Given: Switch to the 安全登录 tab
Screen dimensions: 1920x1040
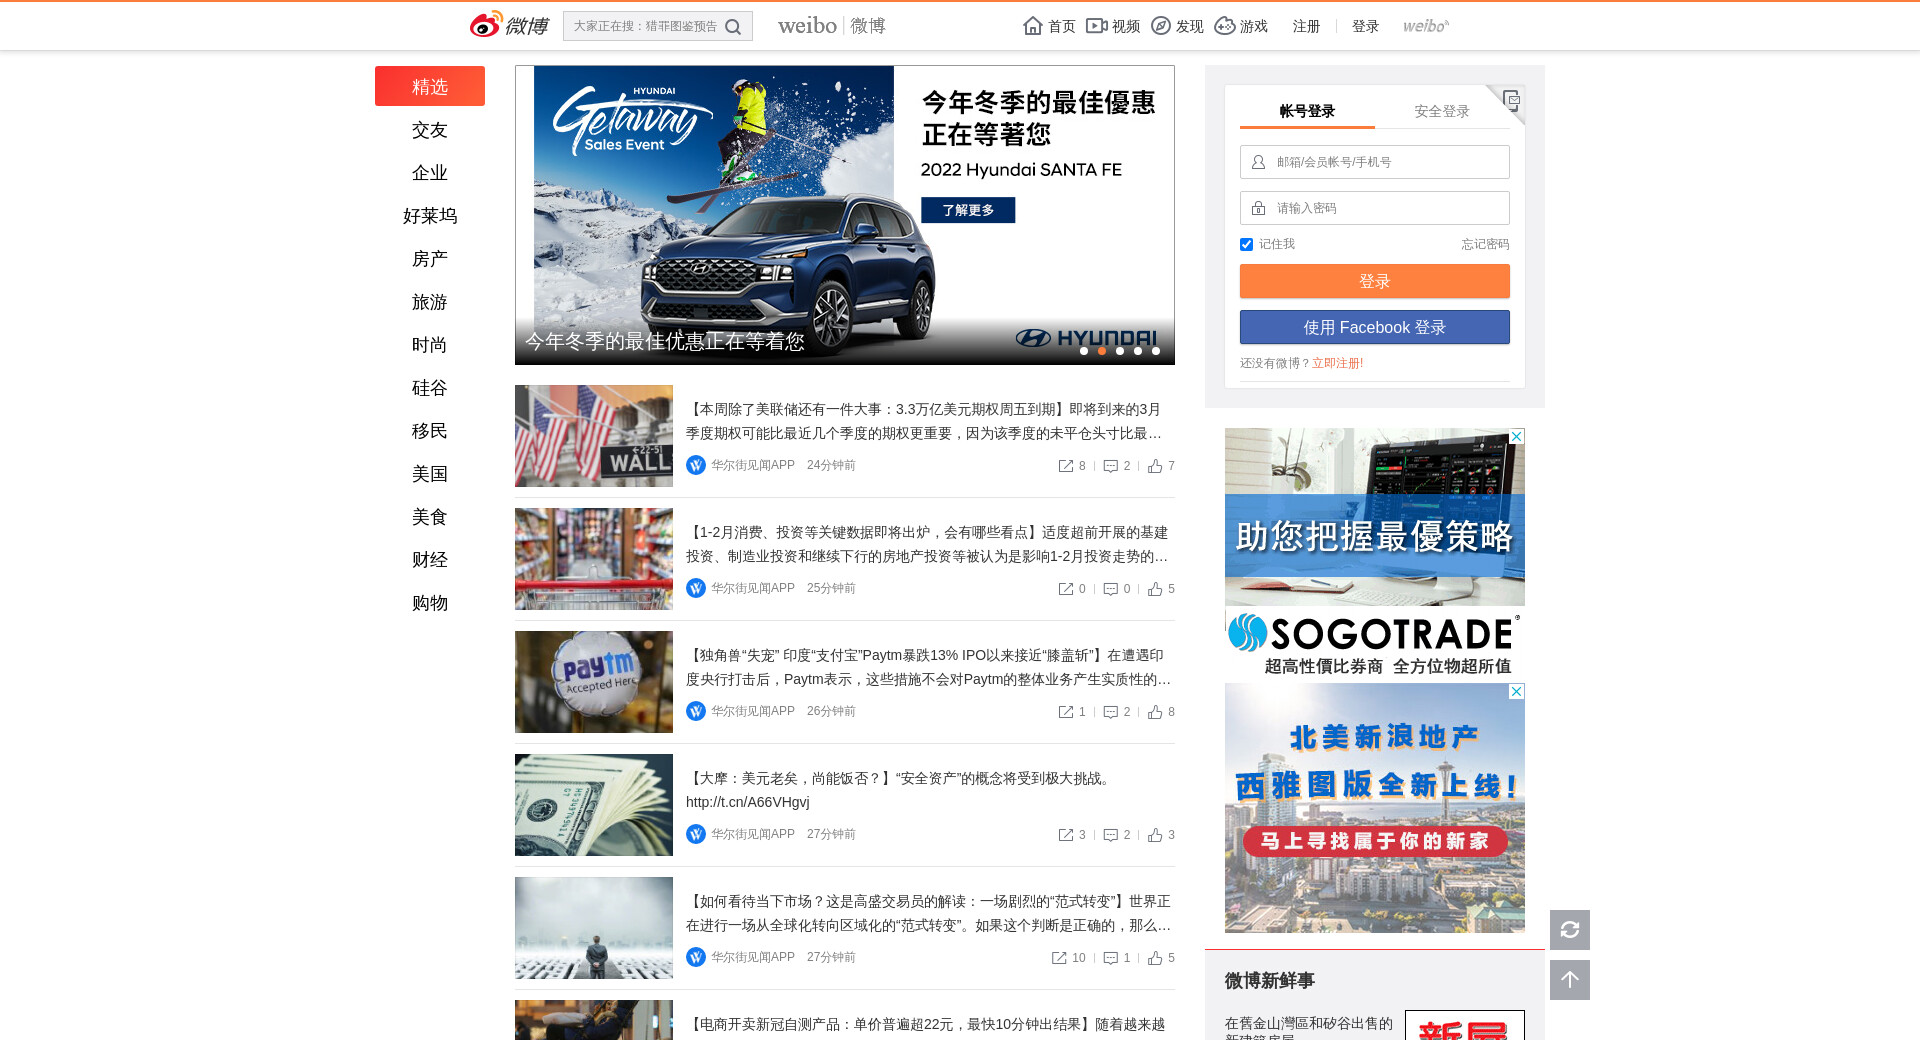Looking at the screenshot, I should (1441, 111).
